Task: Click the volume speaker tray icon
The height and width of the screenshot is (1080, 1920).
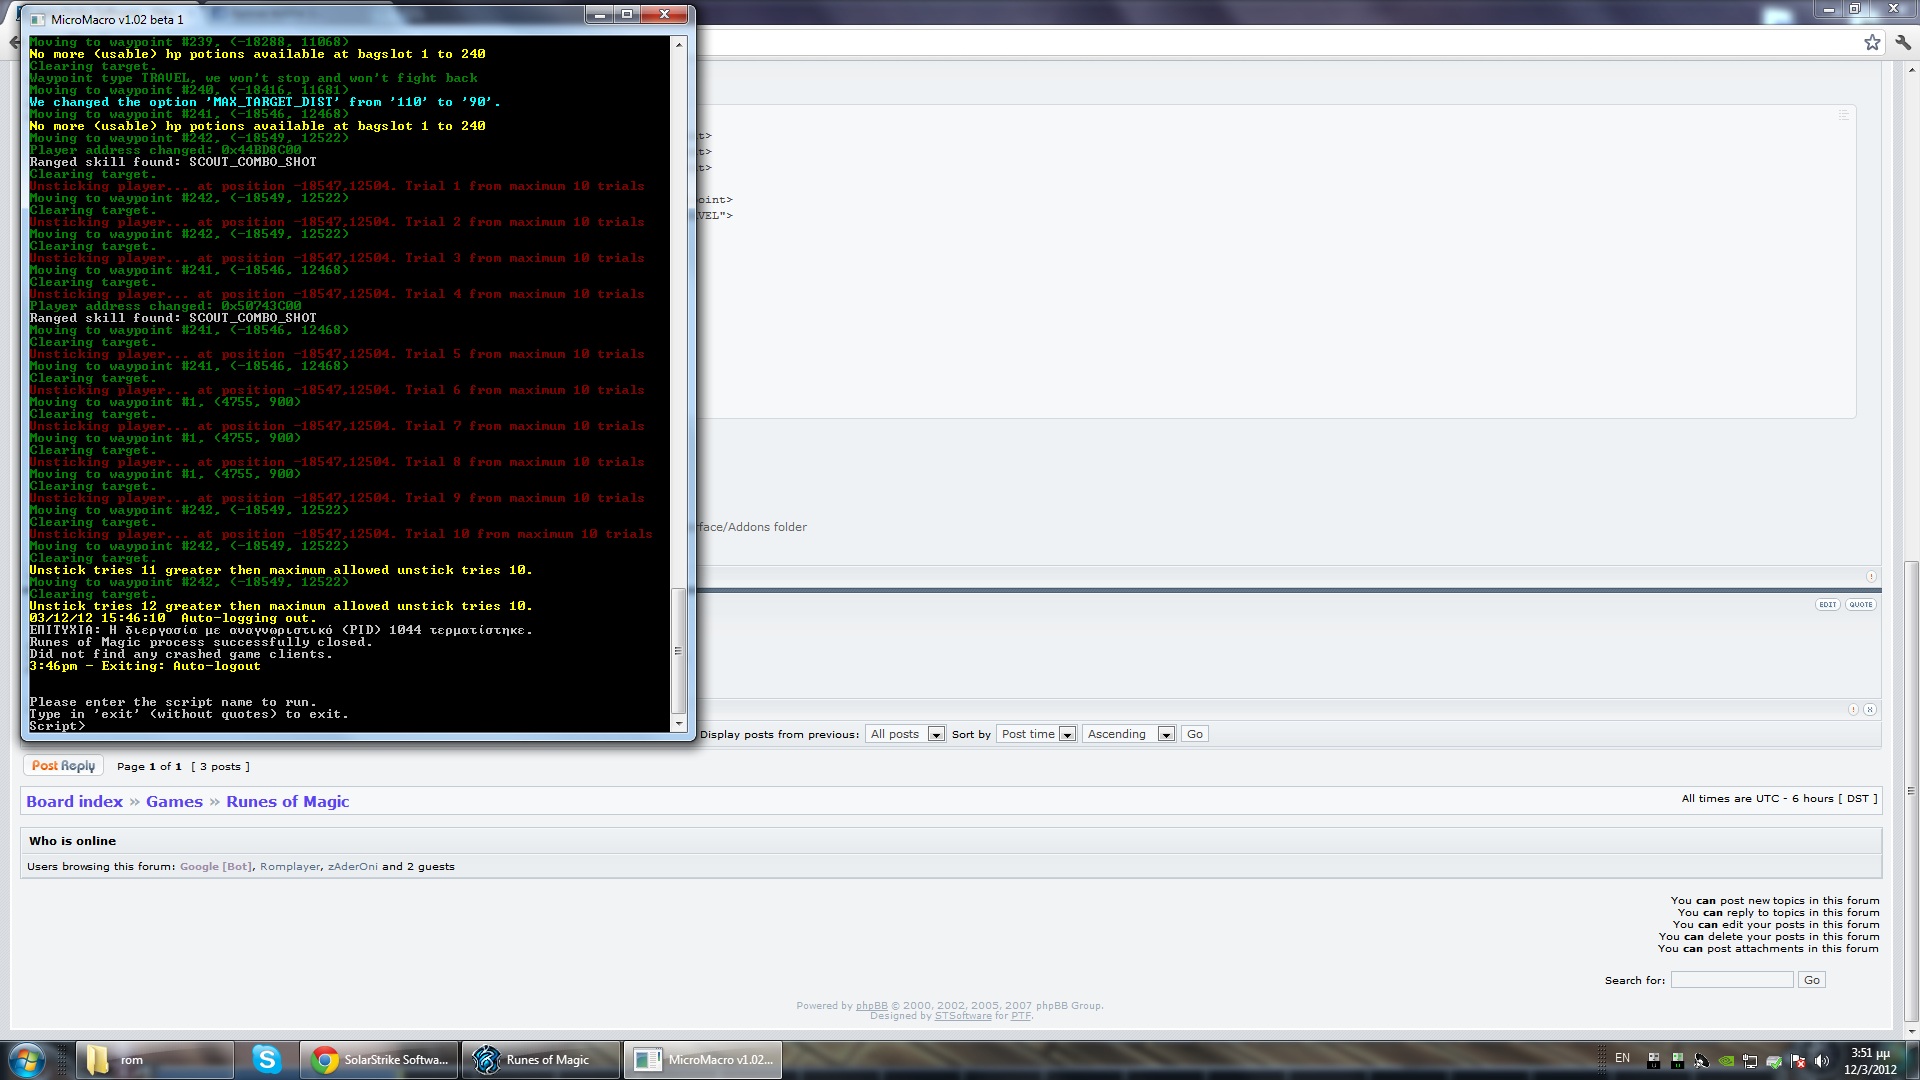Action: [1821, 1061]
